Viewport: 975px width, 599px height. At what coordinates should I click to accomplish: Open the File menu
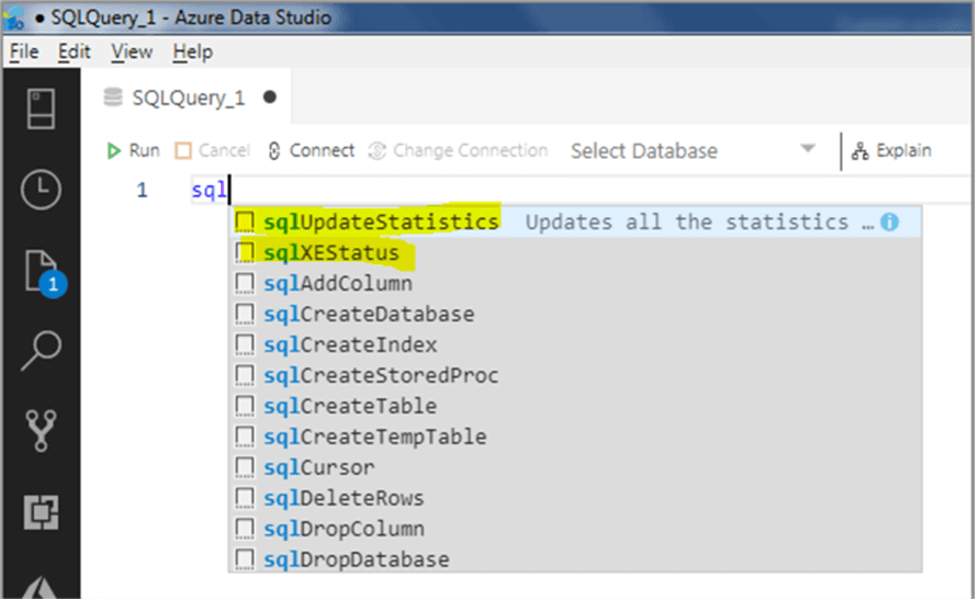click(24, 52)
